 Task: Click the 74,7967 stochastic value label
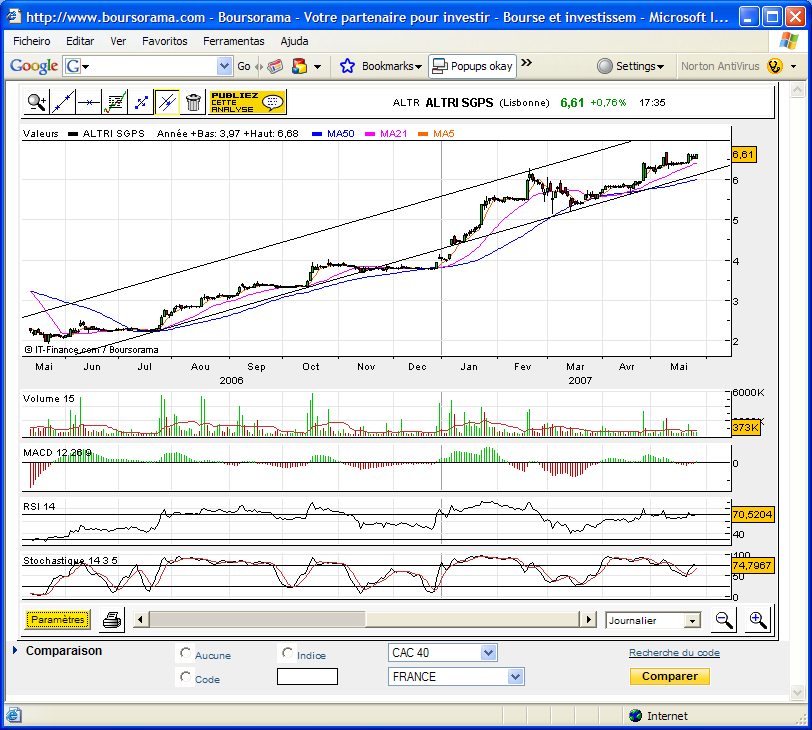tap(752, 565)
